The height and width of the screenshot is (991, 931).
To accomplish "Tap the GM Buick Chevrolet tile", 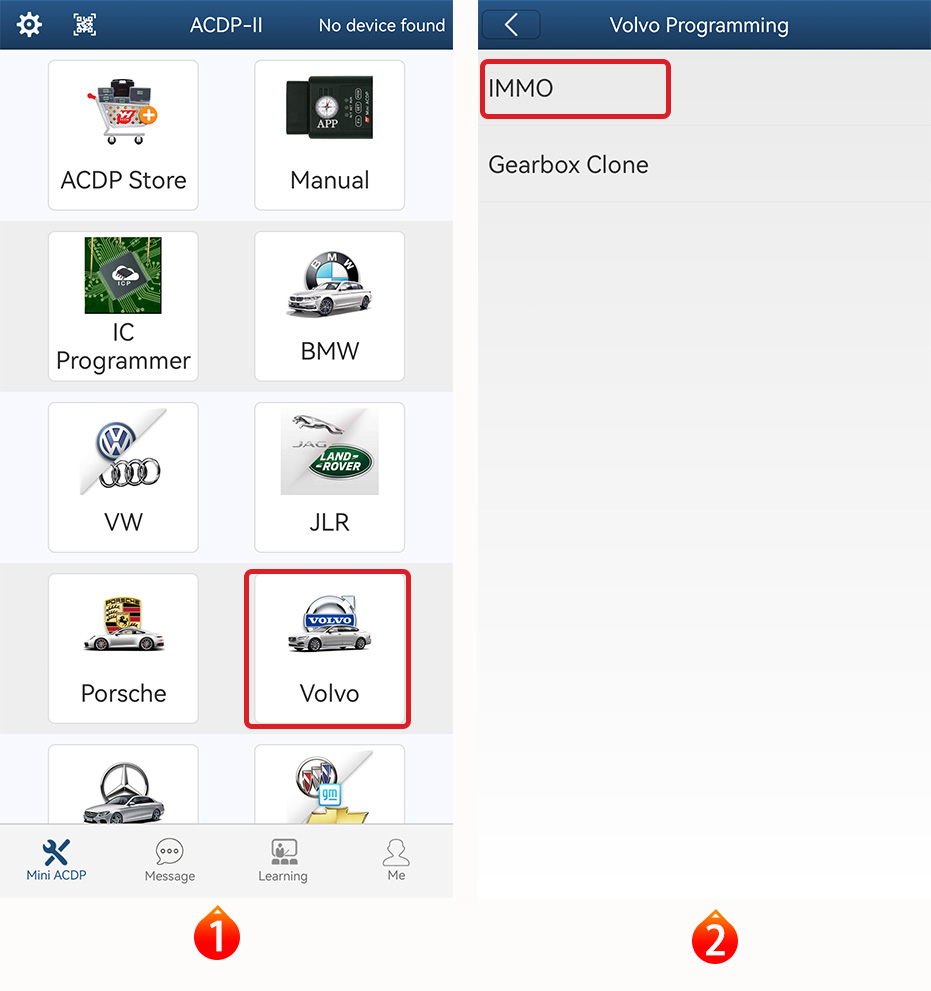I will 329,787.
